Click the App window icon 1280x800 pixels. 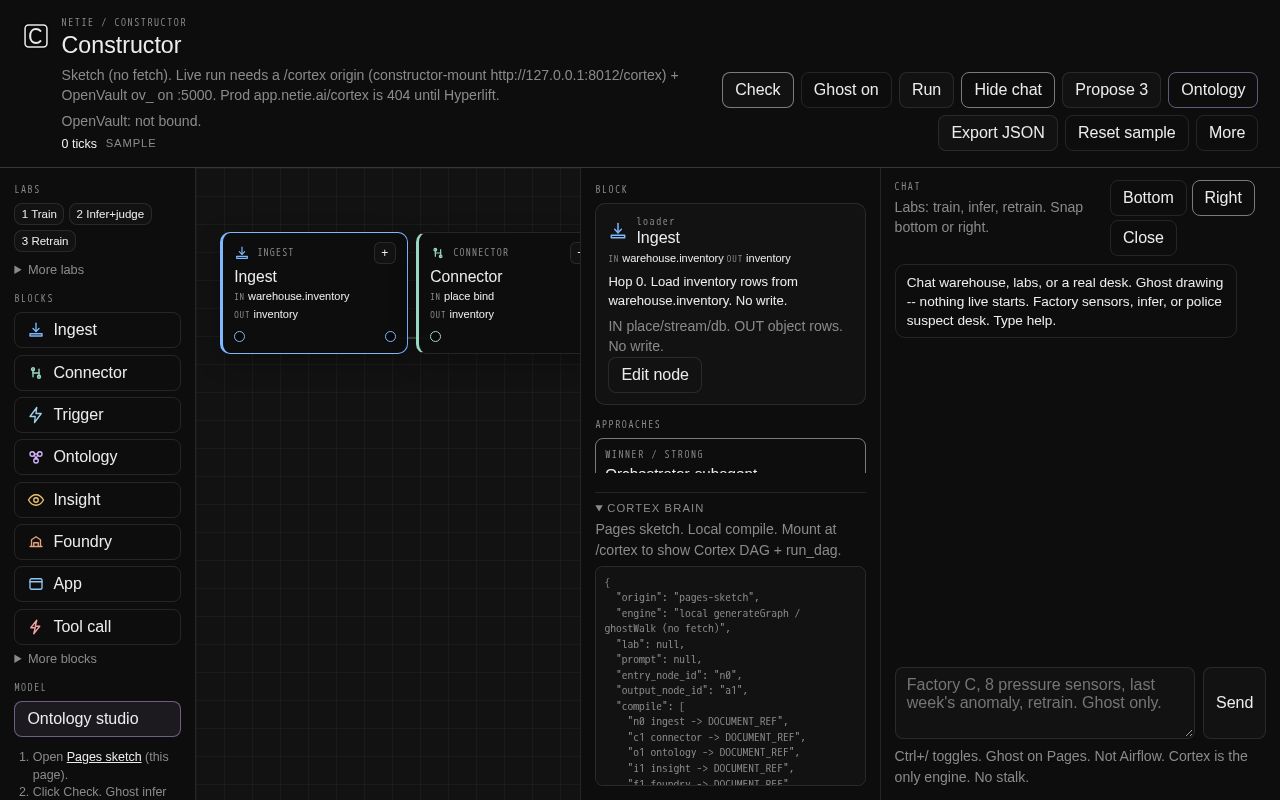(x=36, y=584)
